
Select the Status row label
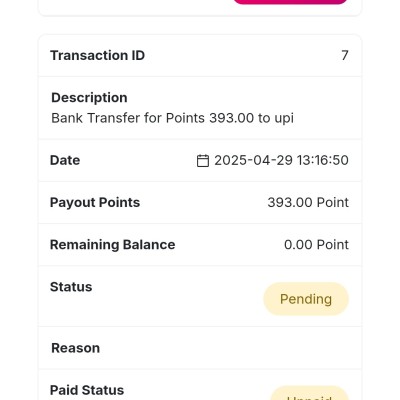71,287
